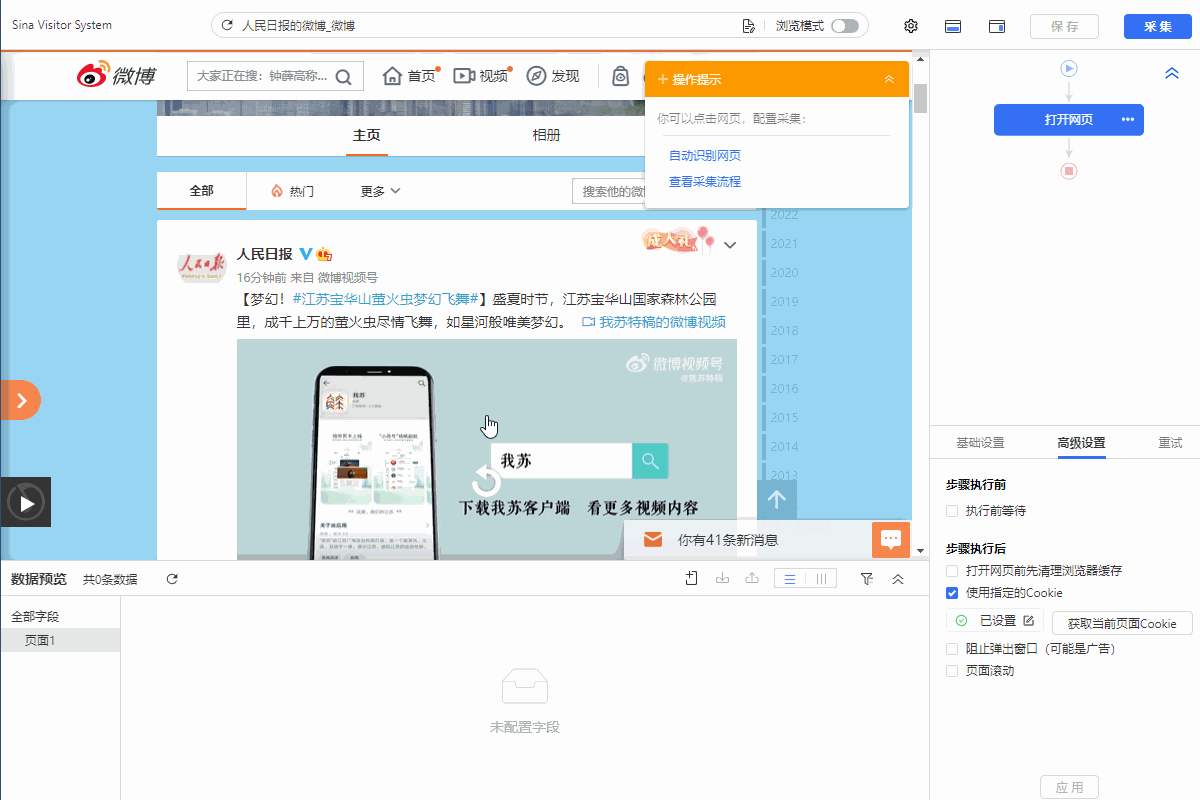Open the 你有41条新消息 notification
Viewport: 1200px width, 800px height.
pos(728,540)
